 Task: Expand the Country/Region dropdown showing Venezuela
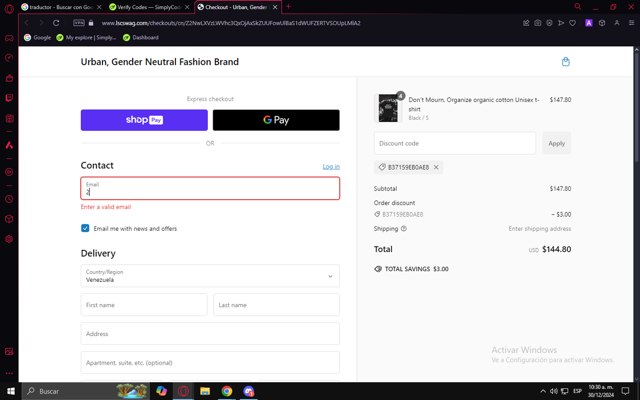(x=210, y=276)
